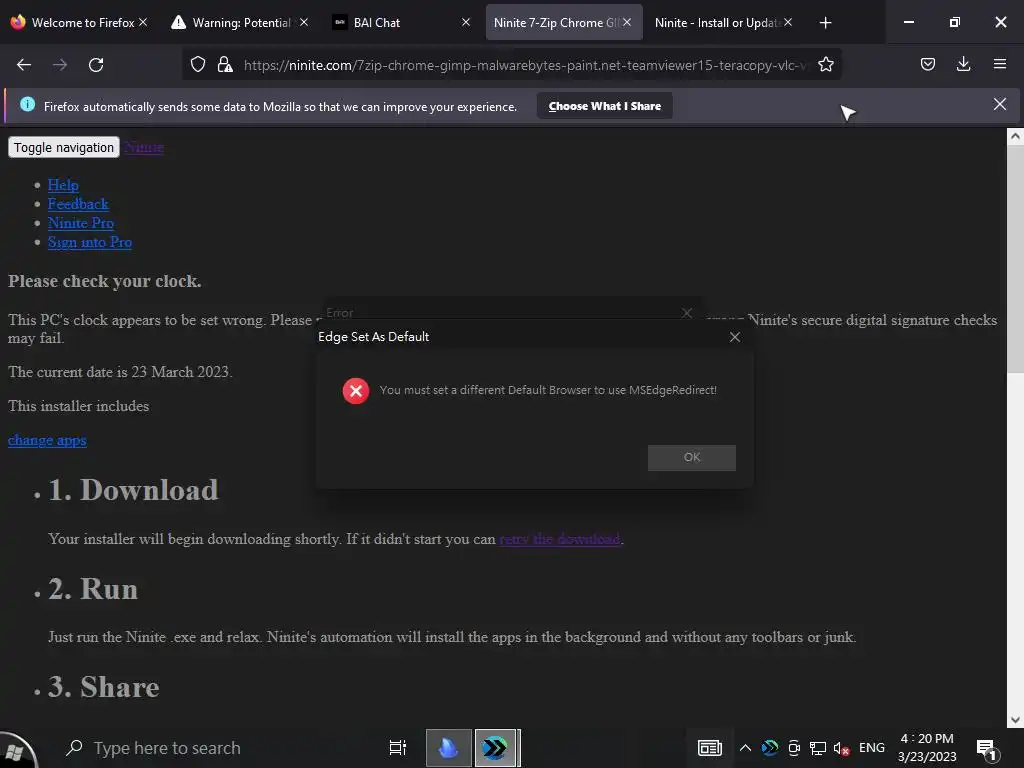Close the Warning: Potential tab
Image resolution: width=1024 pixels, height=768 pixels.
(304, 22)
